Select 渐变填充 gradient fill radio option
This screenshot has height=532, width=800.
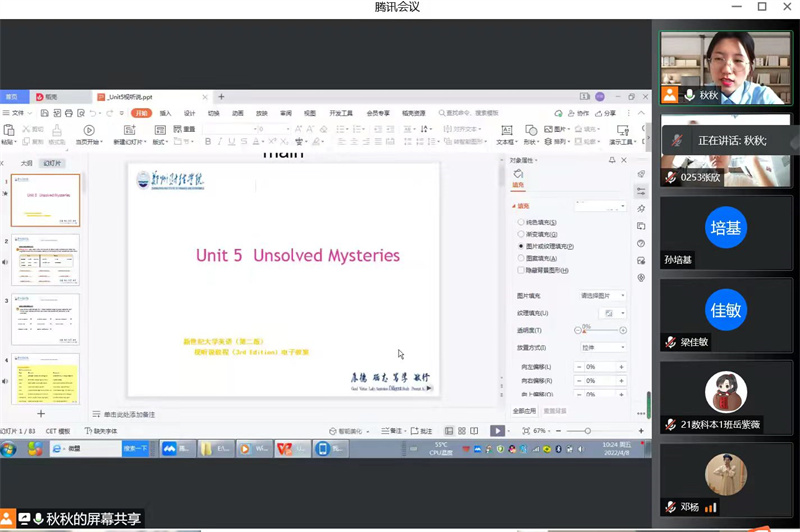(x=520, y=233)
